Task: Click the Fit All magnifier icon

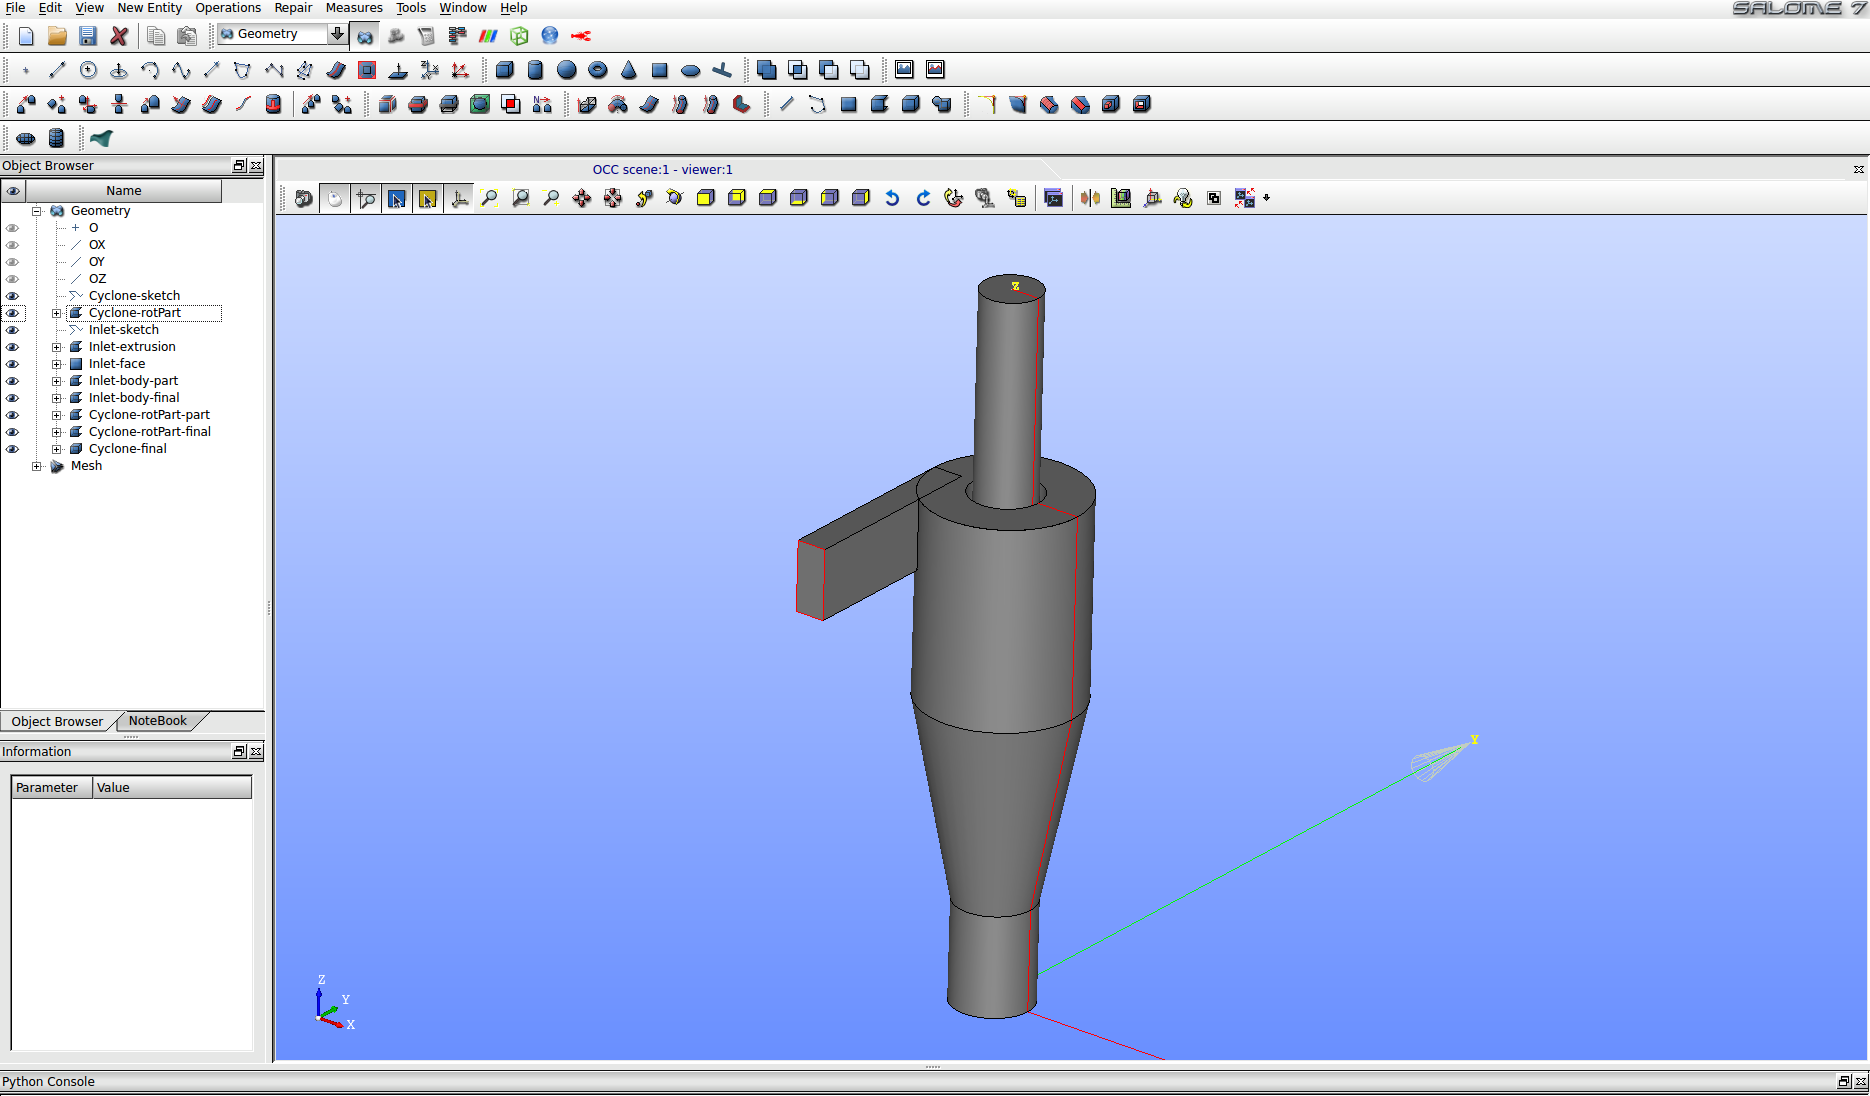Action: 489,198
